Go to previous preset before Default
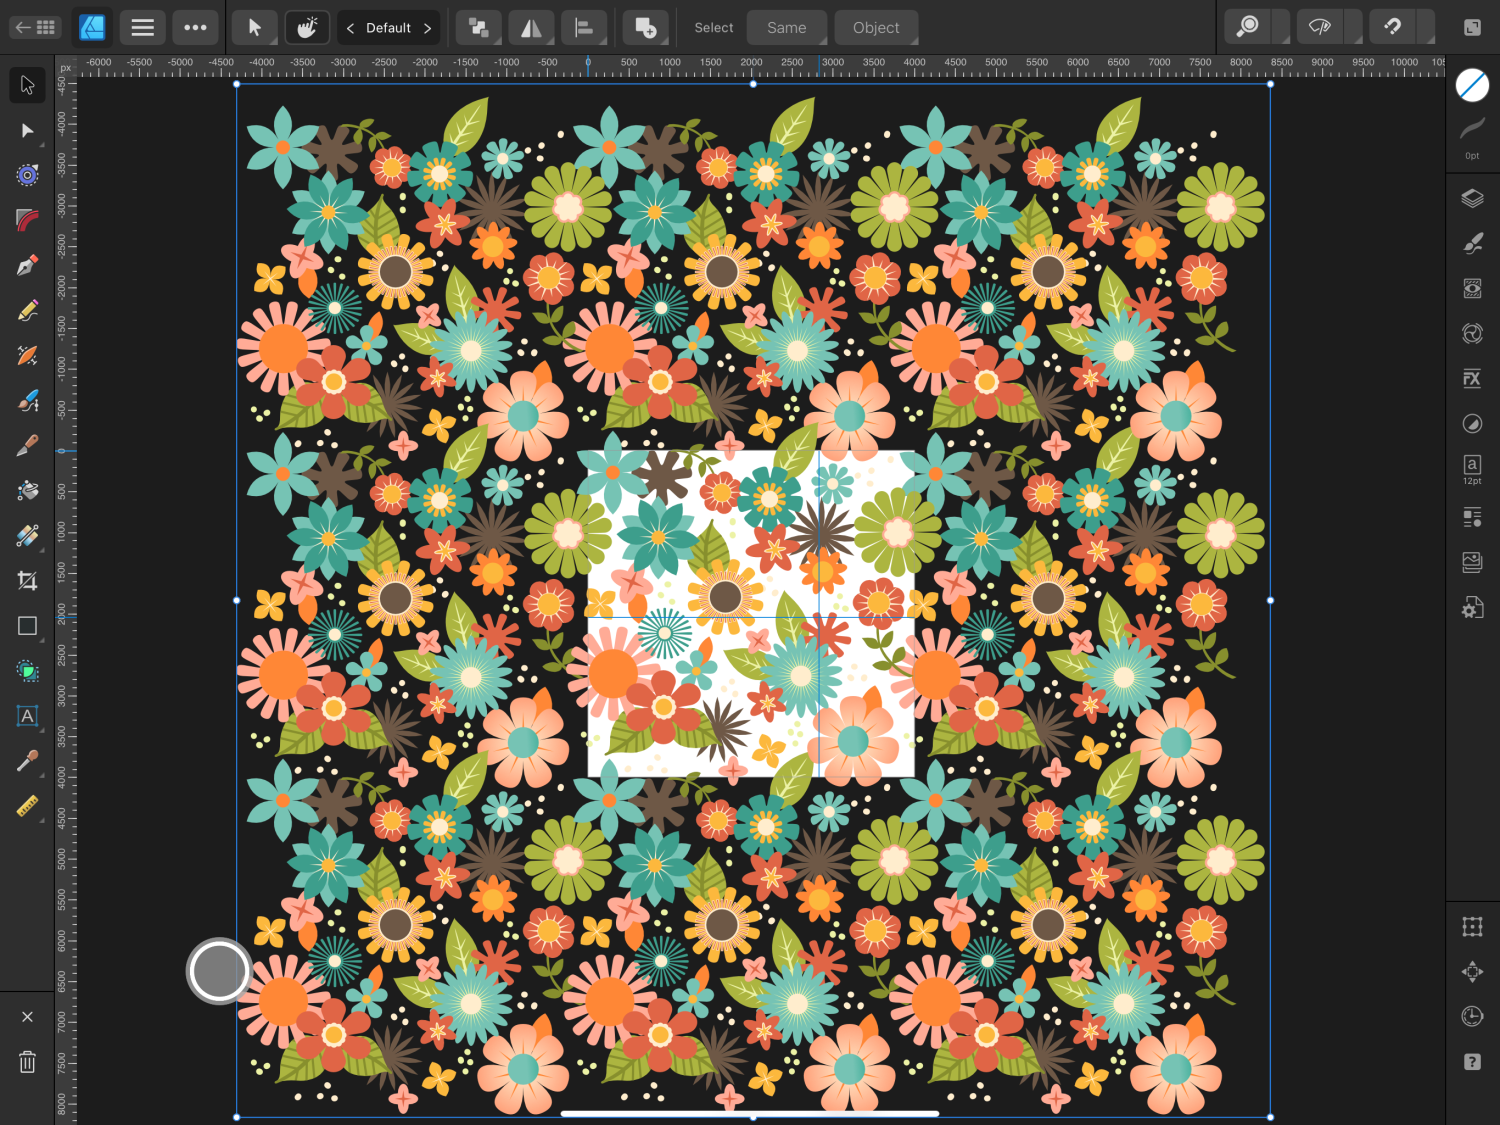1500x1125 pixels. pyautogui.click(x=350, y=28)
